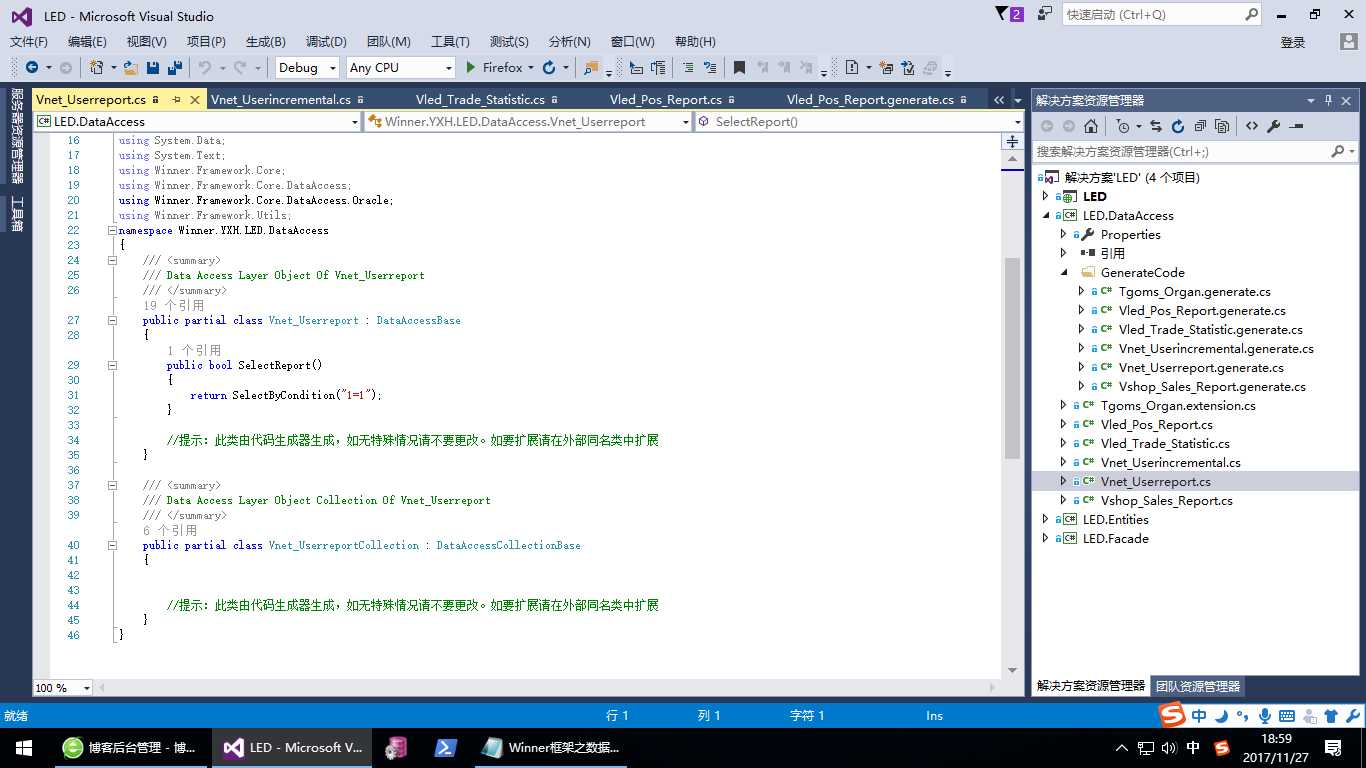1366x768 pixels.
Task: Start debugging with the Firefox run button
Action: [x=494, y=68]
